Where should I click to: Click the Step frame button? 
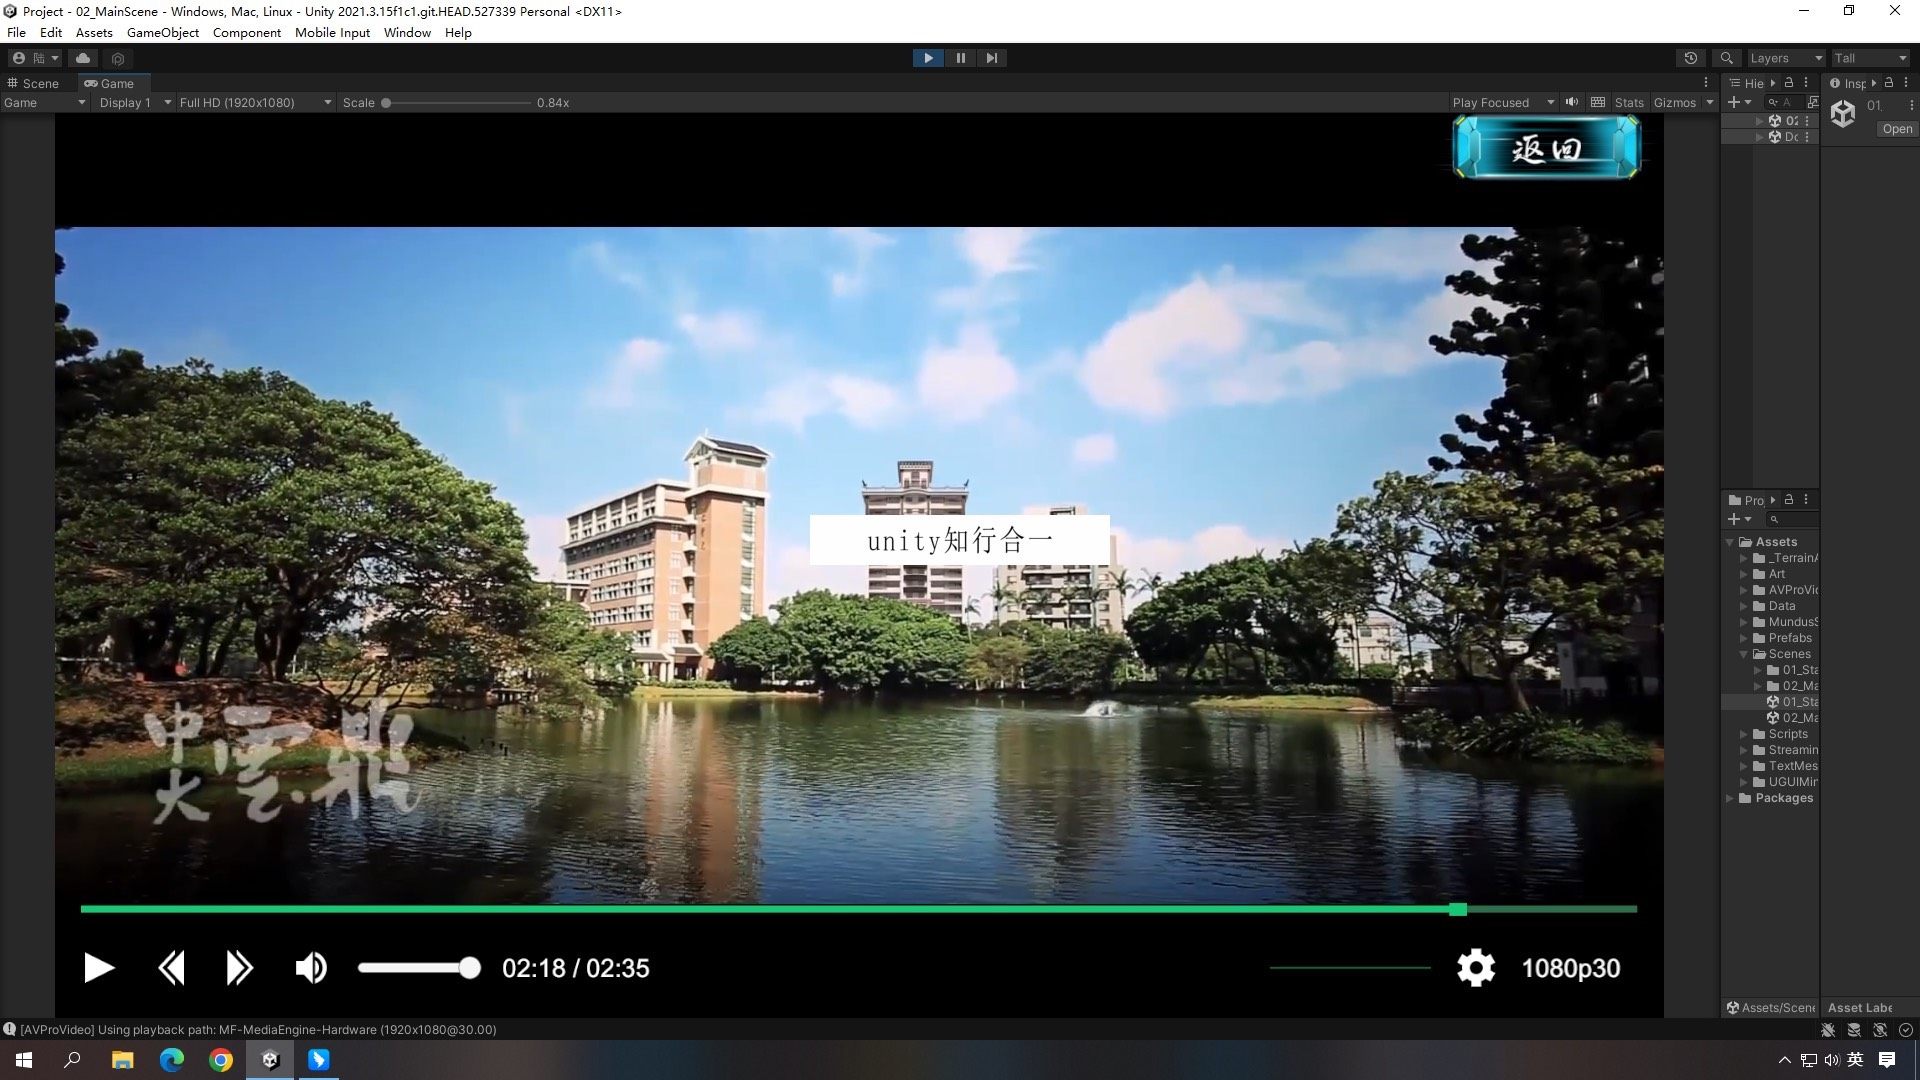991,58
